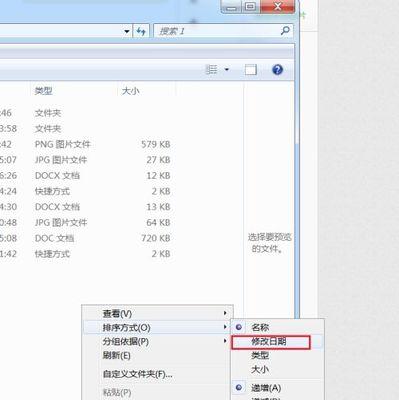399x400 pixels.
Task: Select 大小 sort option in submenu
Action: pyautogui.click(x=278, y=369)
